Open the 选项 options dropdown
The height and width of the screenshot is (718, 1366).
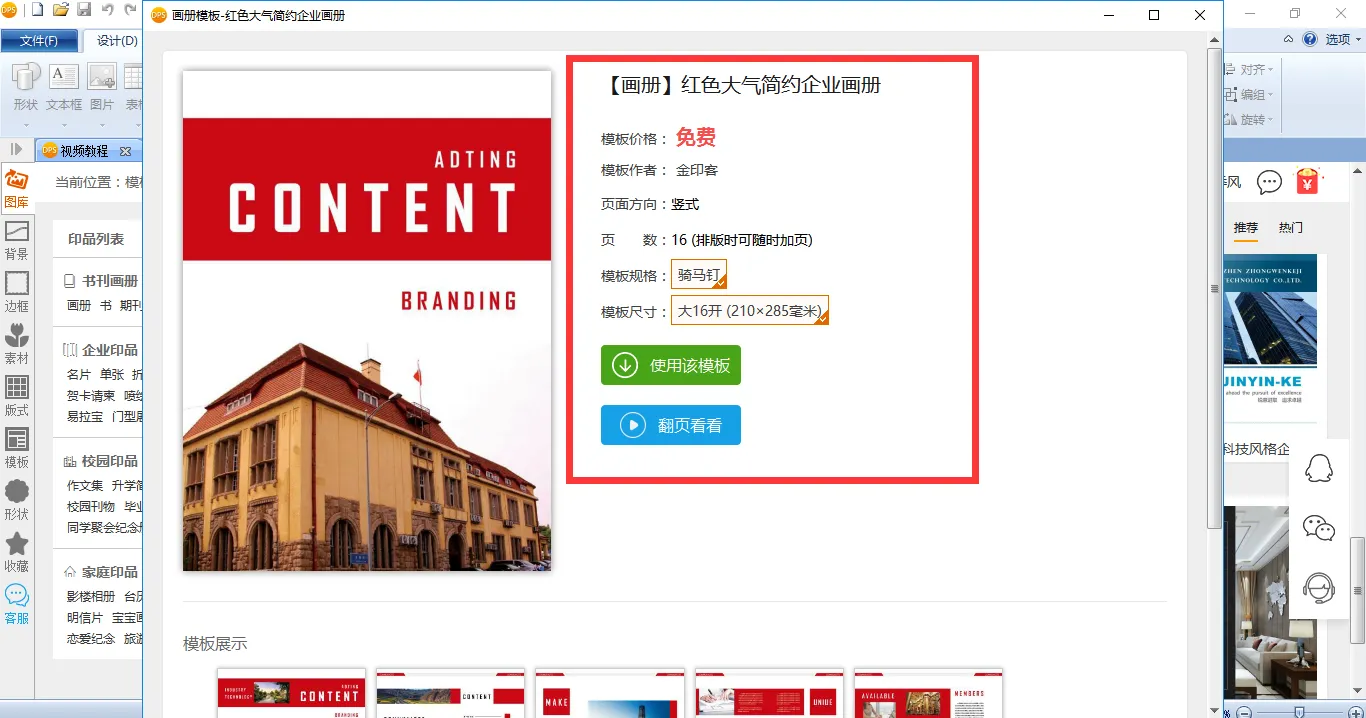pos(1343,39)
